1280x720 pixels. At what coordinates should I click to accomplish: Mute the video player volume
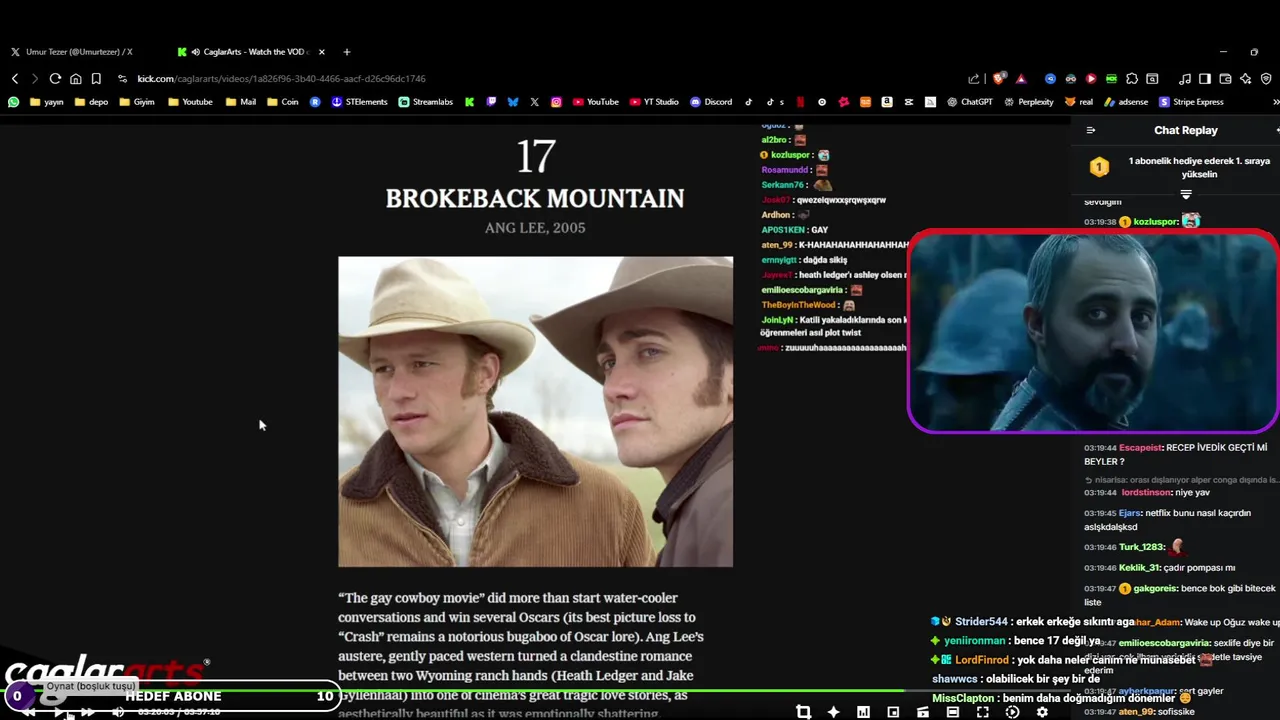tap(118, 711)
